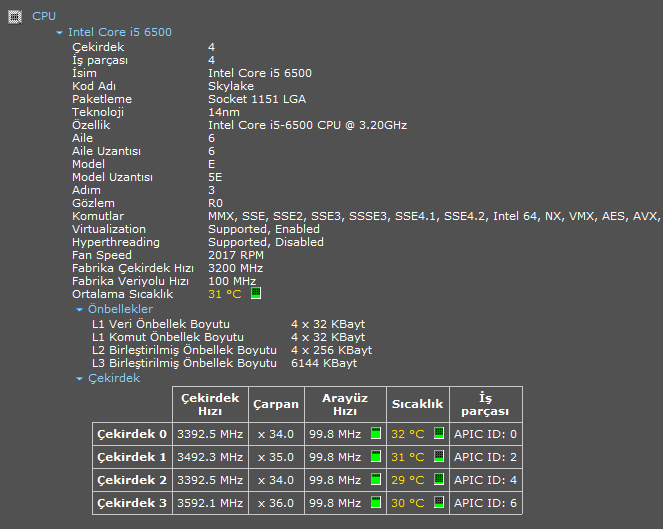This screenshot has height=529, width=663.
Task: Select the Sıcaklık column header
Action: (416, 404)
